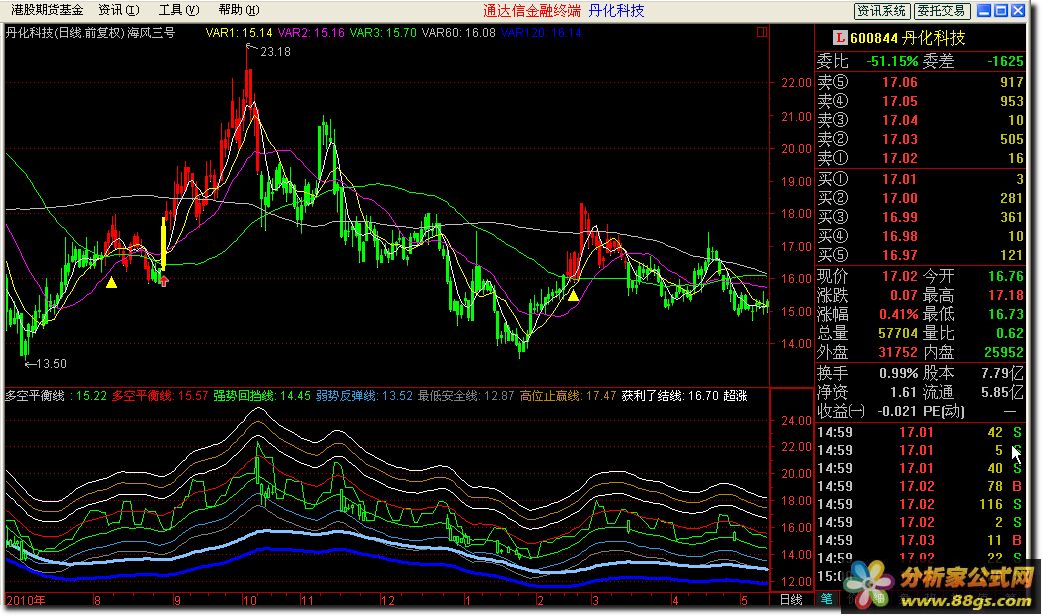The width and height of the screenshot is (1043, 616).
Task: Click the VAR1: 15.14 indicator value
Action: (x=239, y=32)
